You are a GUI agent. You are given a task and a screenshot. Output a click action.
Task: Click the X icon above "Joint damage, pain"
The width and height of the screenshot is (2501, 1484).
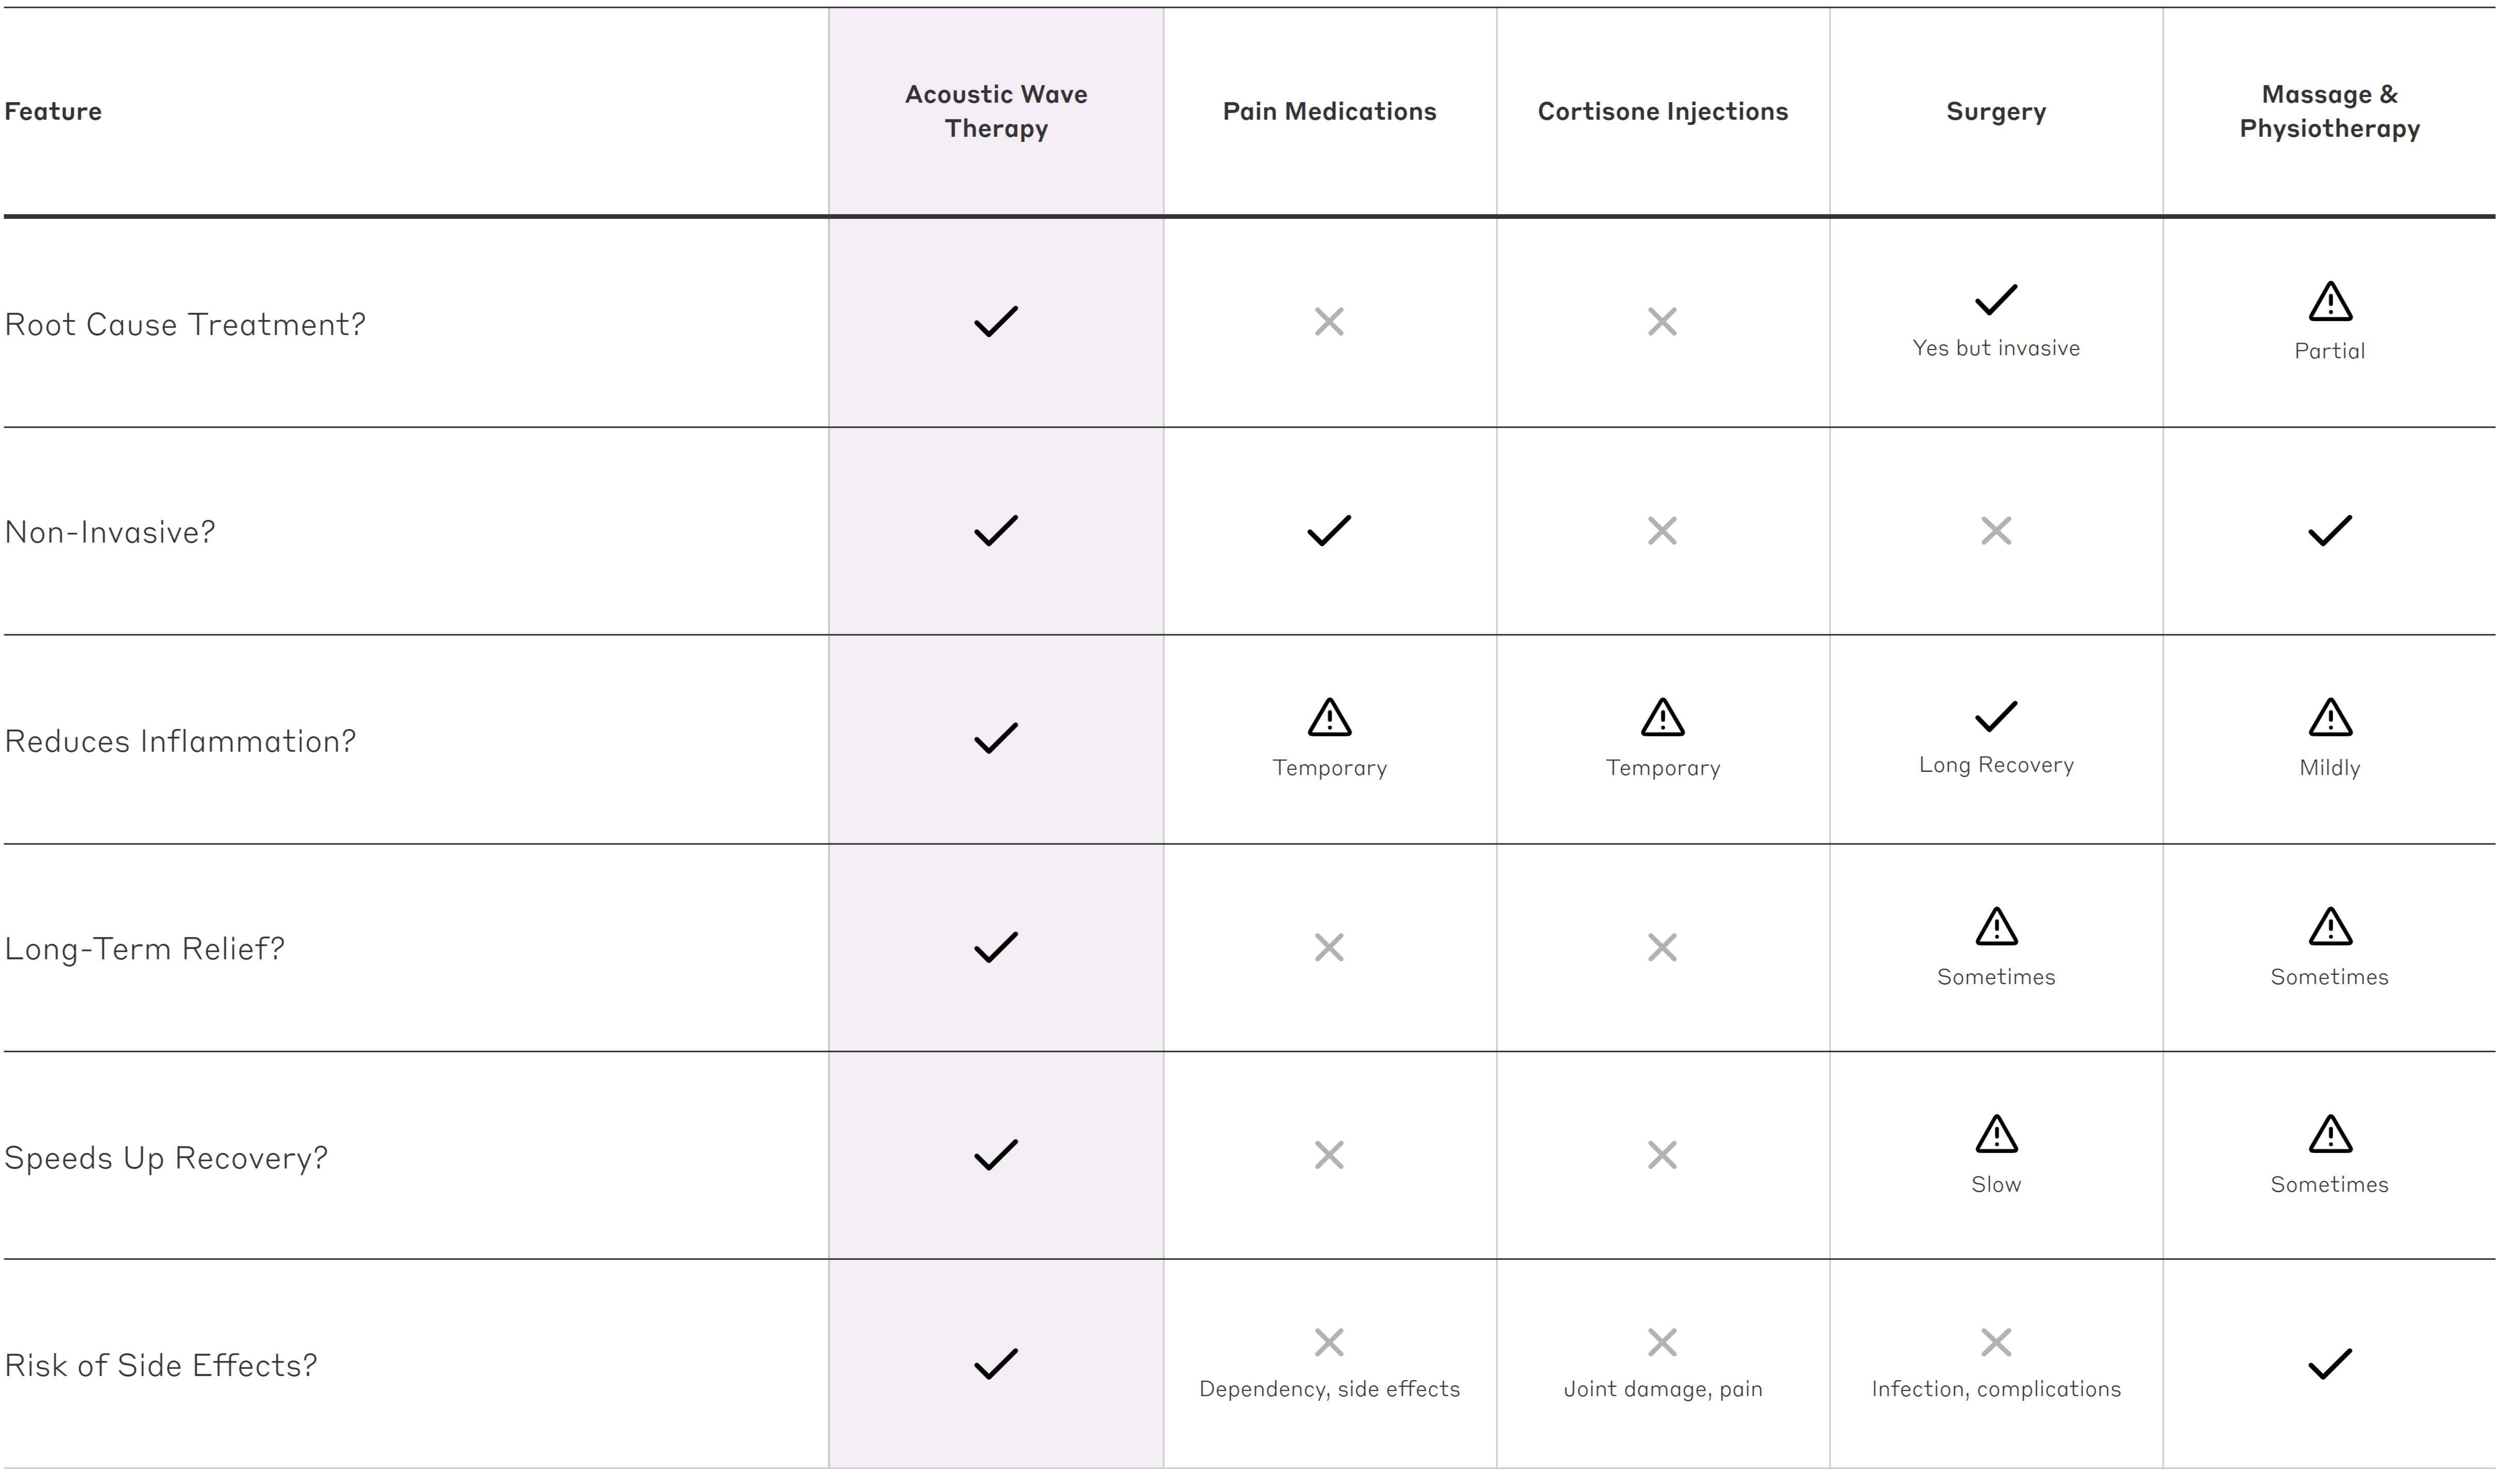(x=1662, y=1342)
